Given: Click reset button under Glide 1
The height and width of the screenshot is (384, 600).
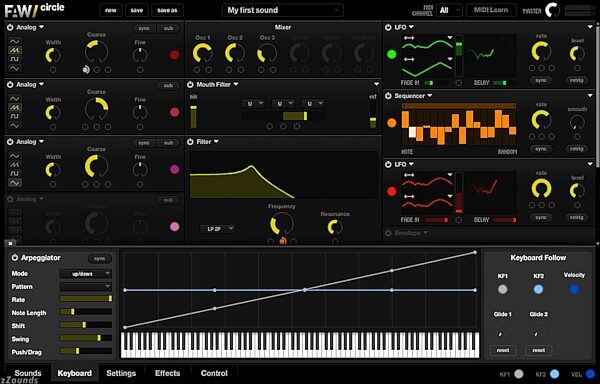Looking at the screenshot, I should 503,350.
